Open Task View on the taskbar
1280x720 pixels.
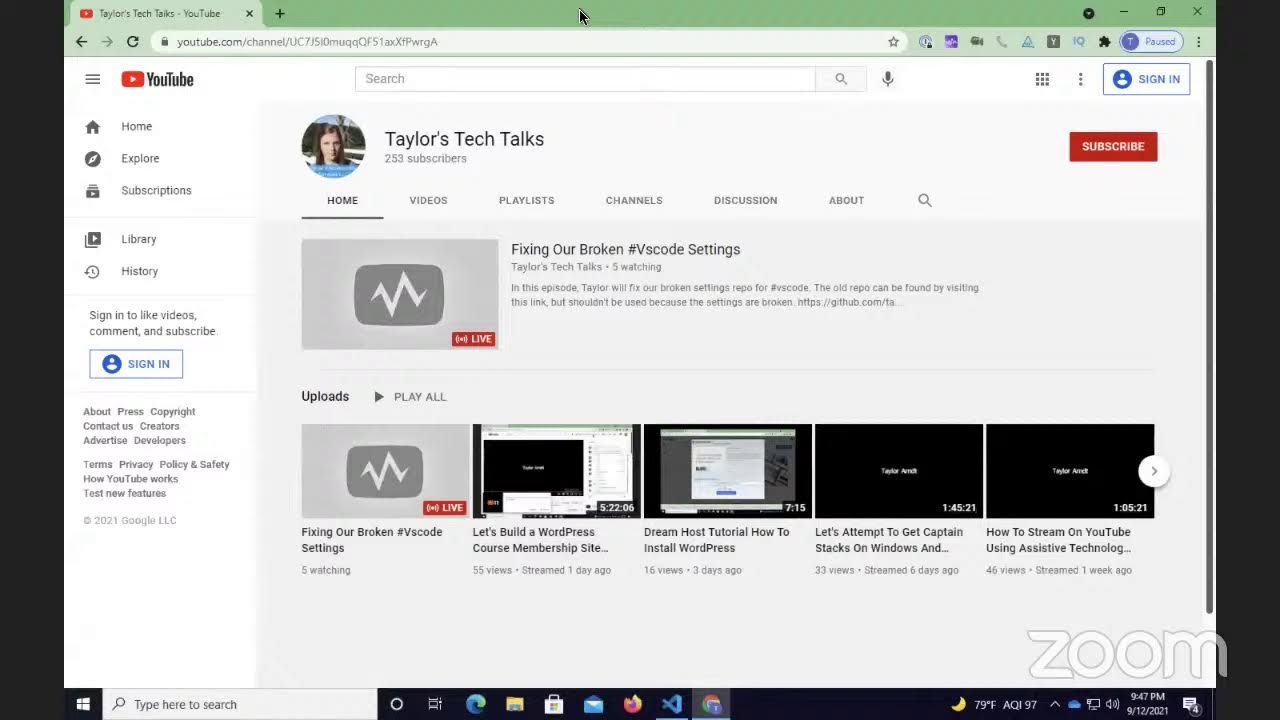pos(435,704)
